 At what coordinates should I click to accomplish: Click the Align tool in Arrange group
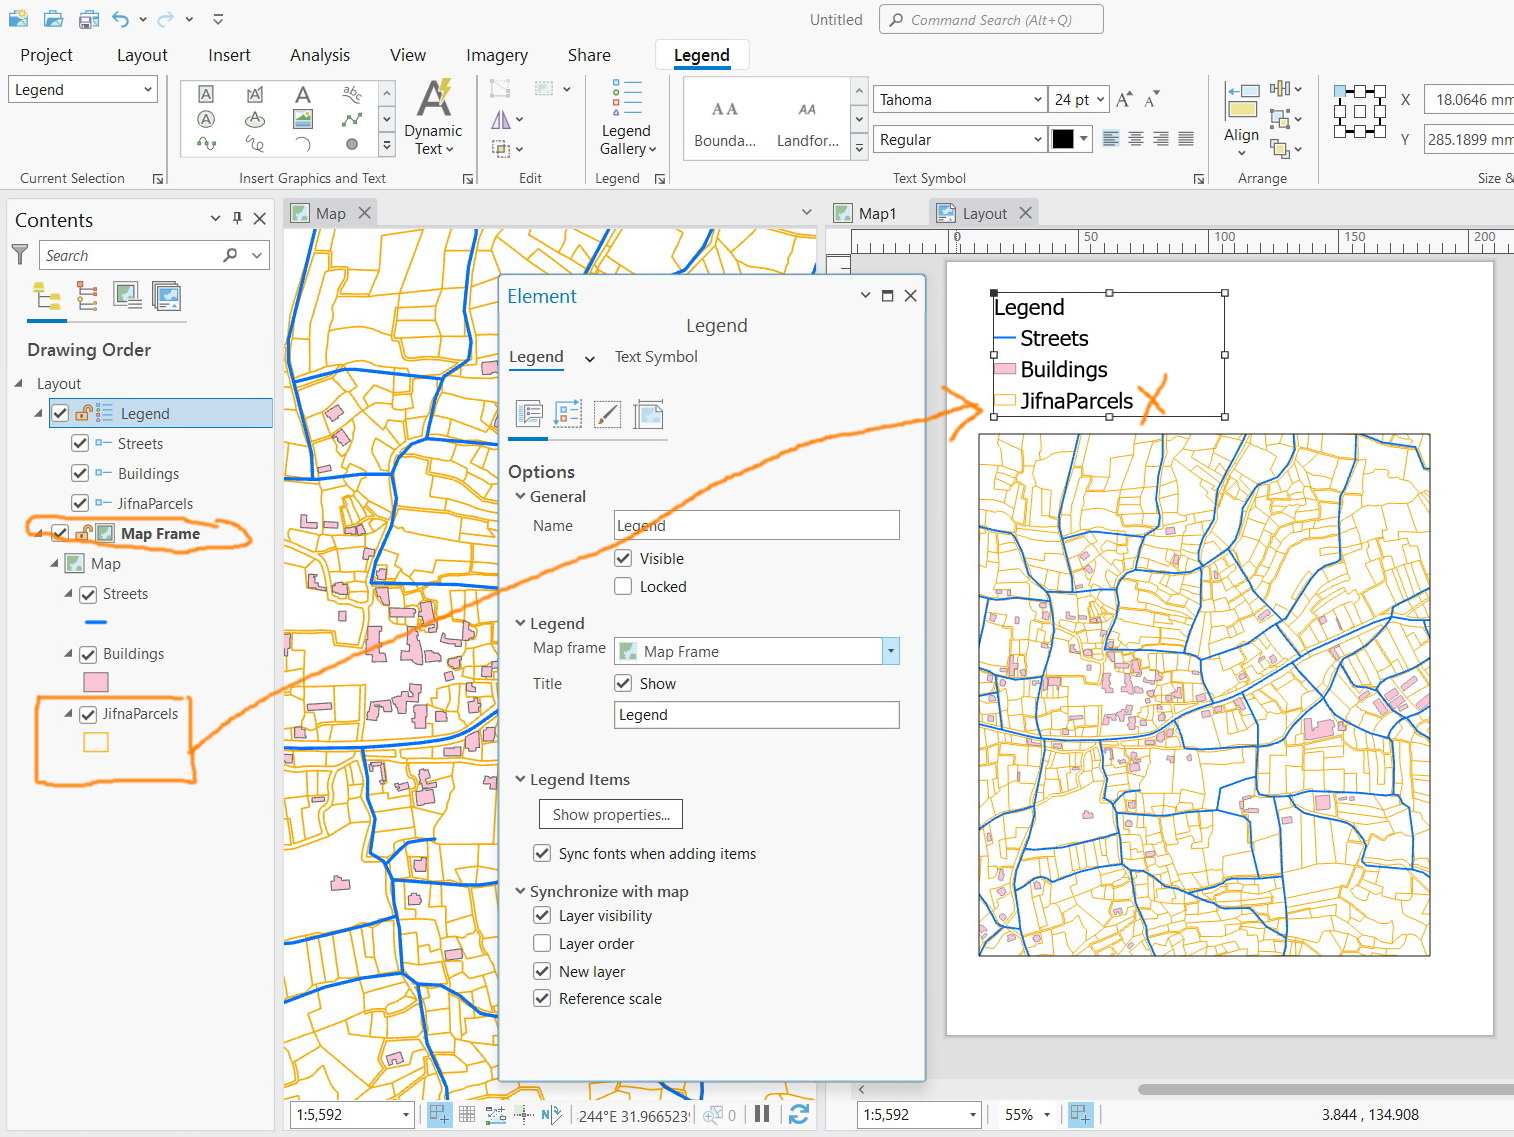click(x=1241, y=119)
